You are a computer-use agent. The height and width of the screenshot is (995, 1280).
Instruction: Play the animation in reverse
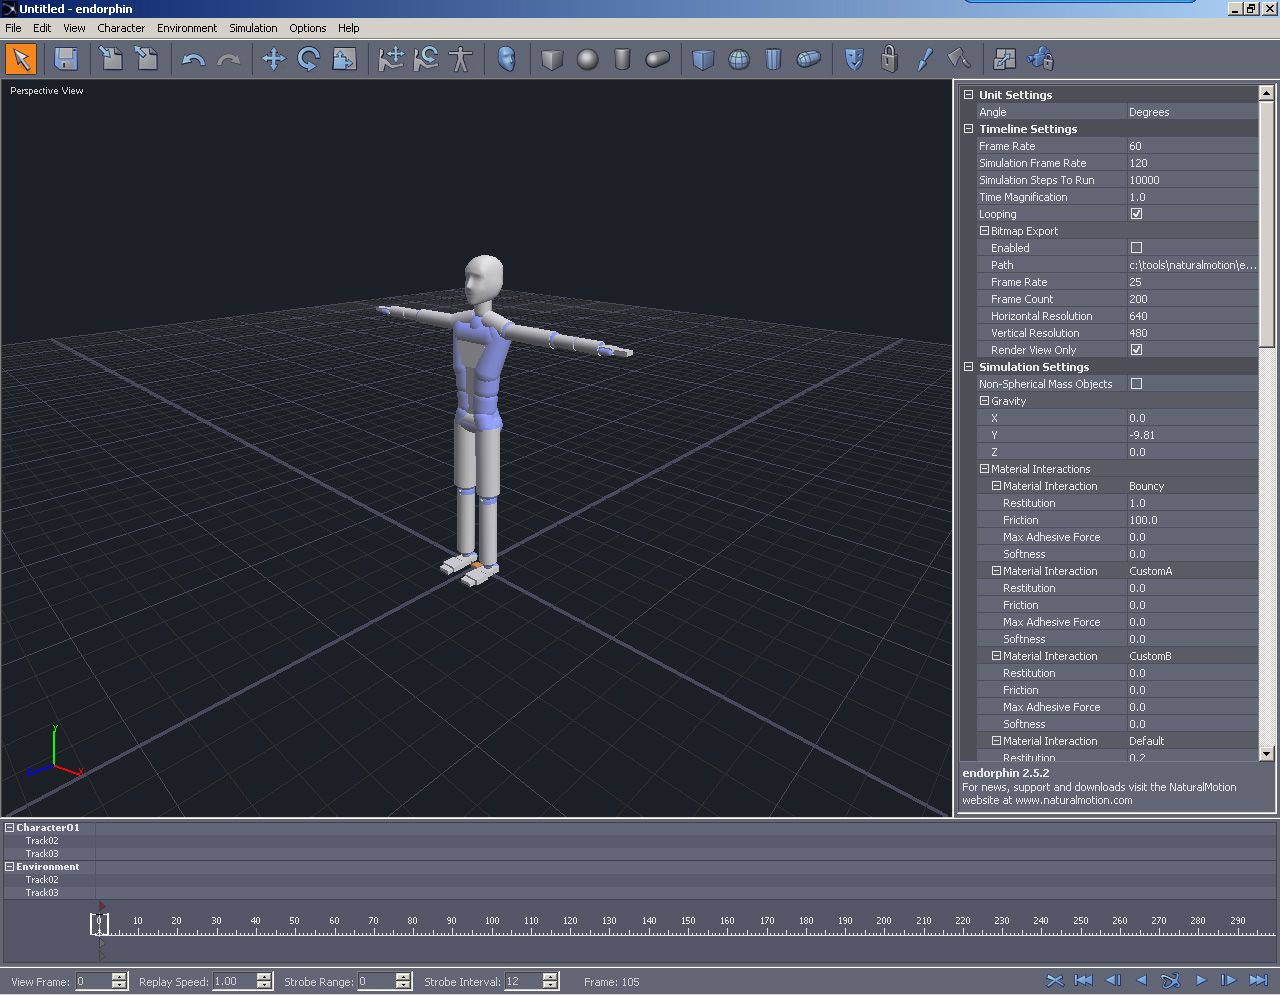1142,981
